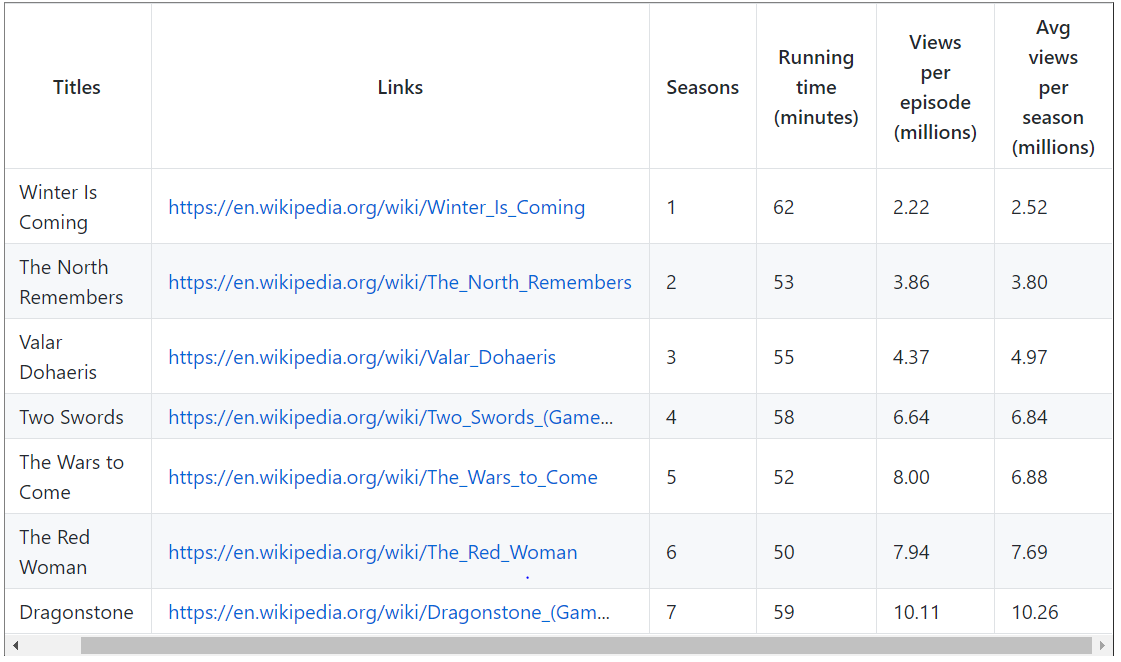Select the Links column header
Image resolution: width=1121 pixels, height=662 pixels.
click(400, 87)
